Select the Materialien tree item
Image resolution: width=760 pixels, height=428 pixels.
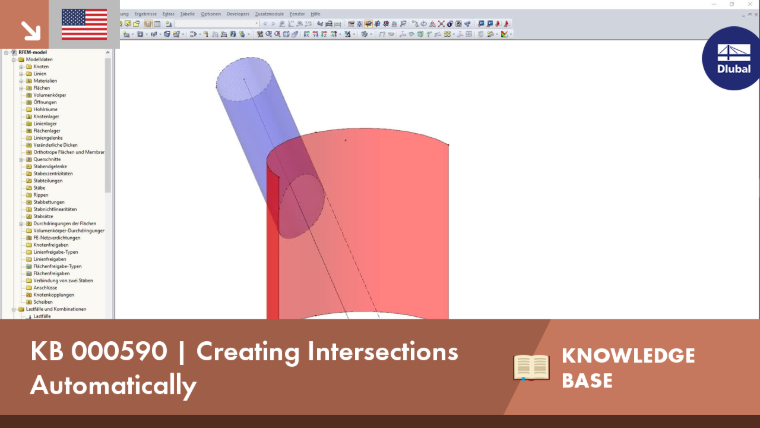pyautogui.click(x=45, y=81)
